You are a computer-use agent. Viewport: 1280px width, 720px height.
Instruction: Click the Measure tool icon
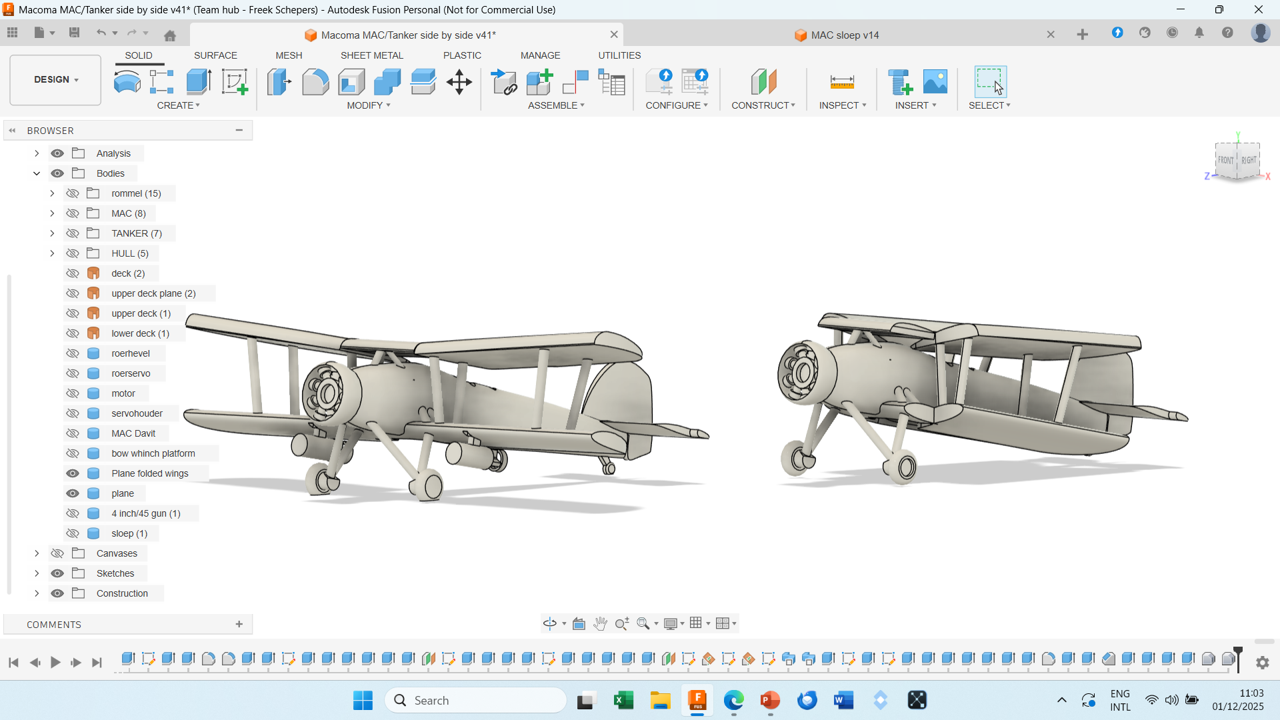tap(842, 81)
